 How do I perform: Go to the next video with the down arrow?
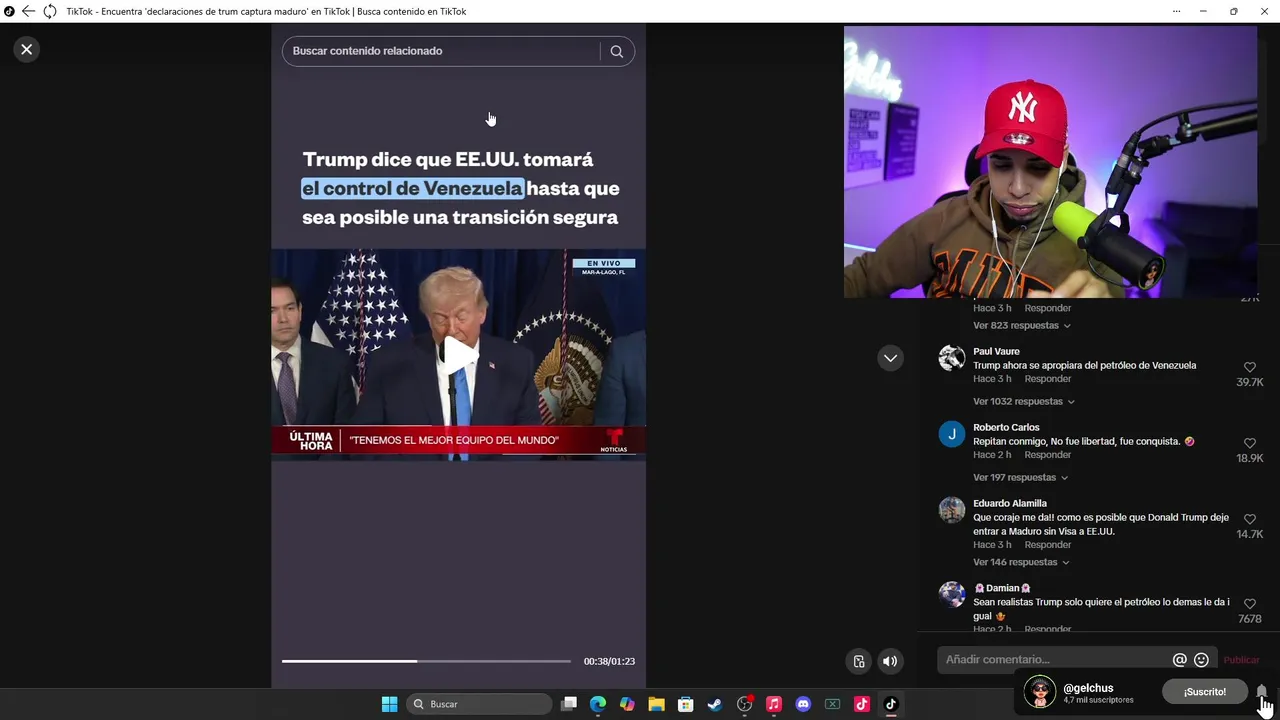[890, 358]
